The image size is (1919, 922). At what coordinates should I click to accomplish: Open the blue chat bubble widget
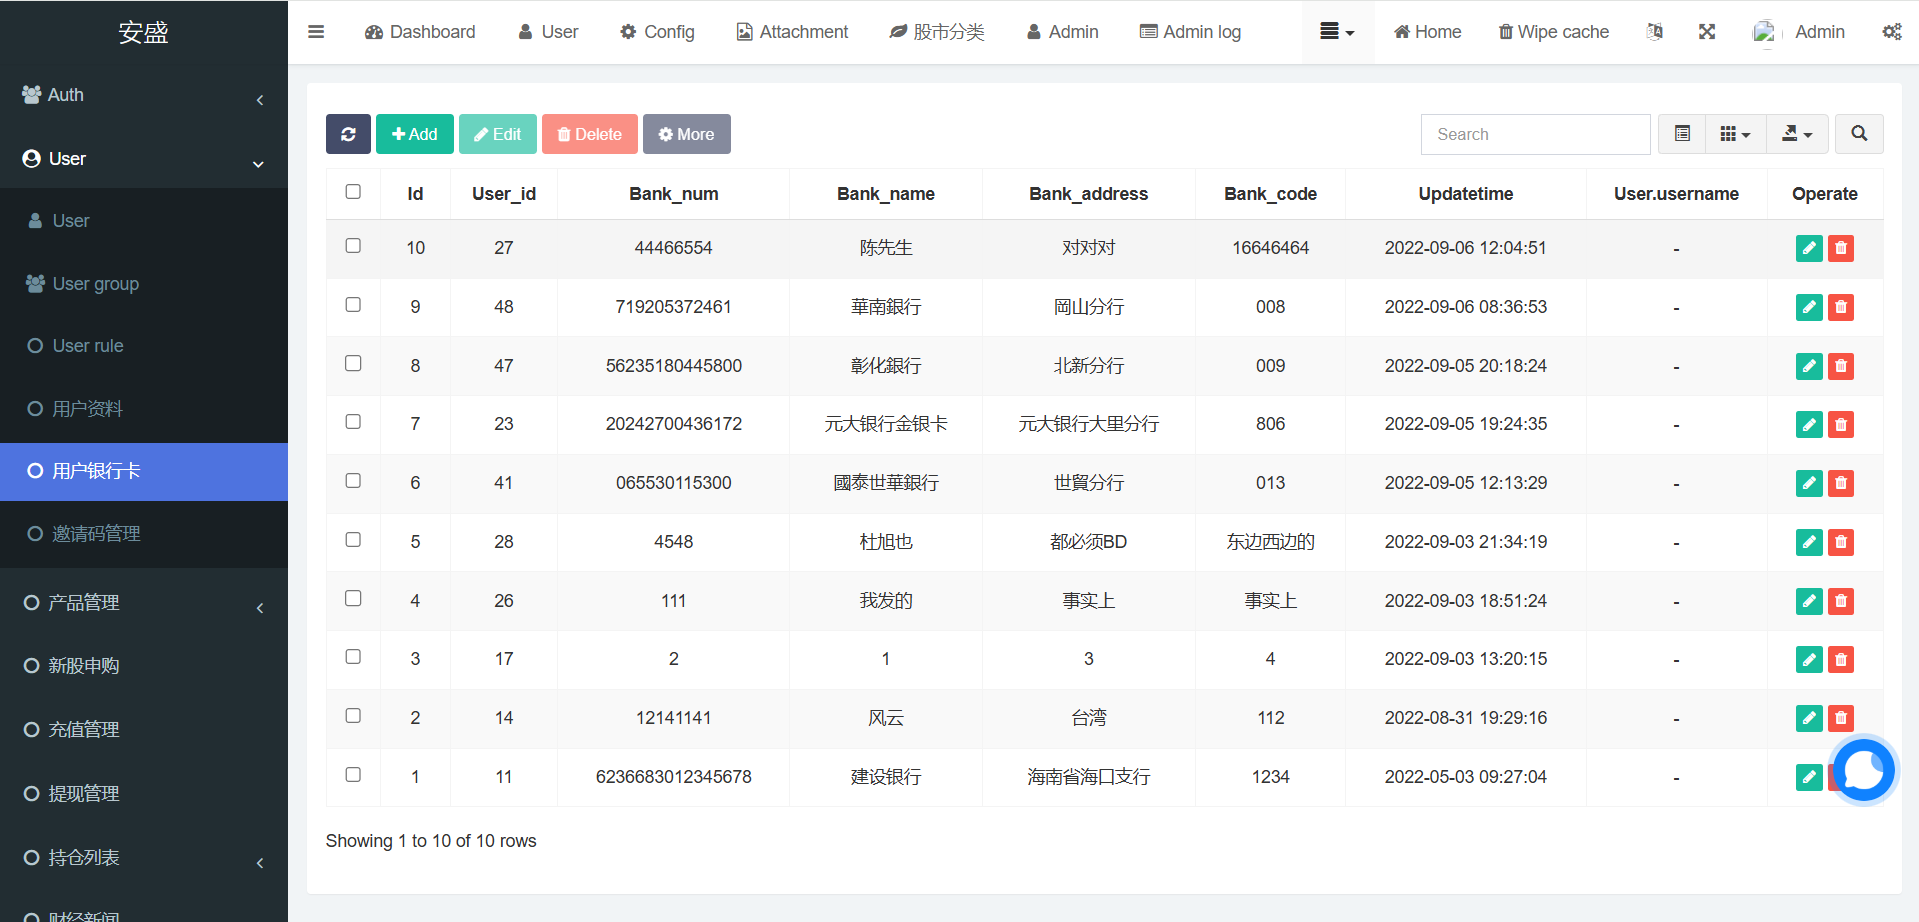pyautogui.click(x=1863, y=770)
